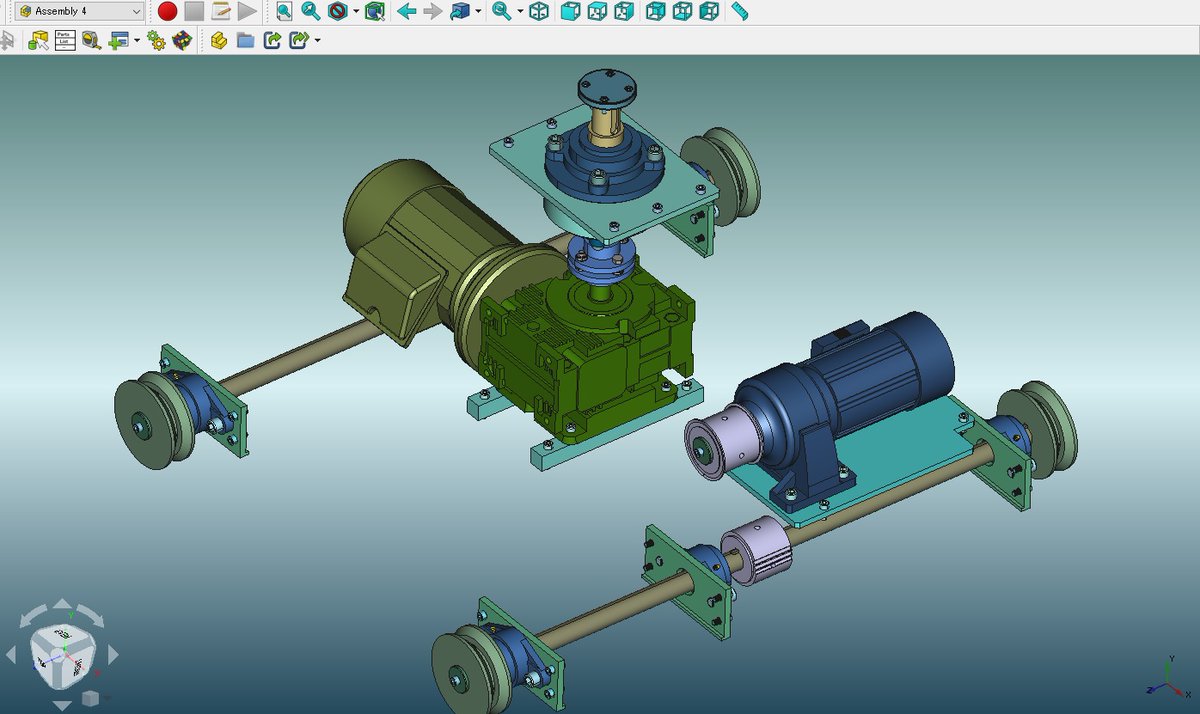Click the counterclockwise roll arrow on navigator

pos(32,615)
